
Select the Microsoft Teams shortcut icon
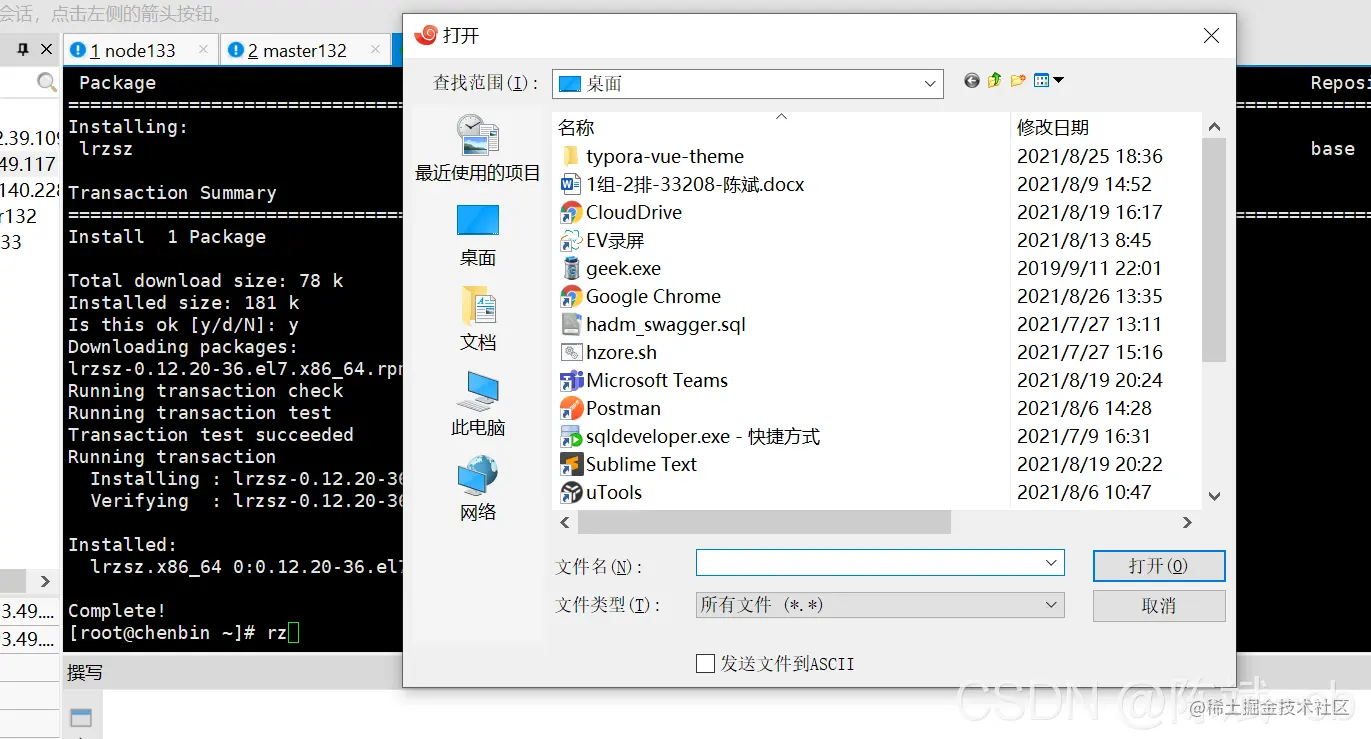coord(571,380)
